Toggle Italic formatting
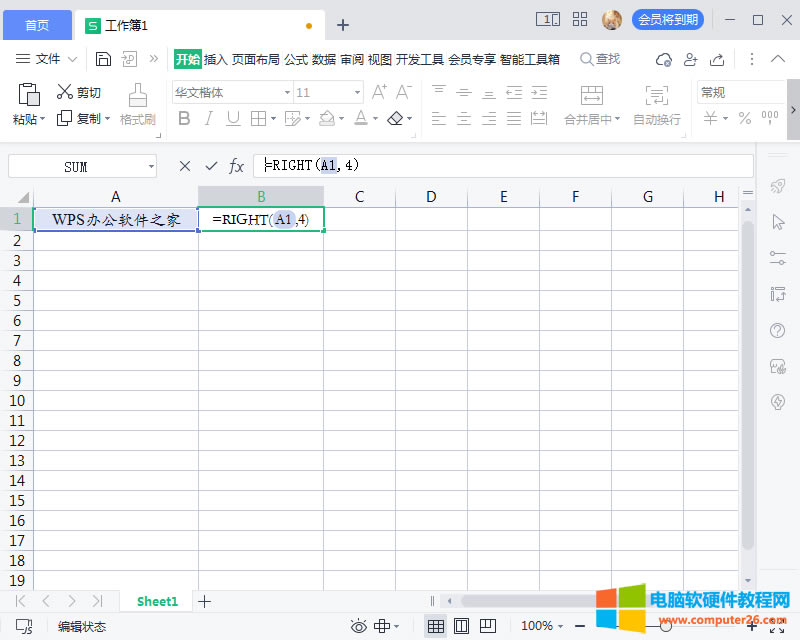 (208, 119)
